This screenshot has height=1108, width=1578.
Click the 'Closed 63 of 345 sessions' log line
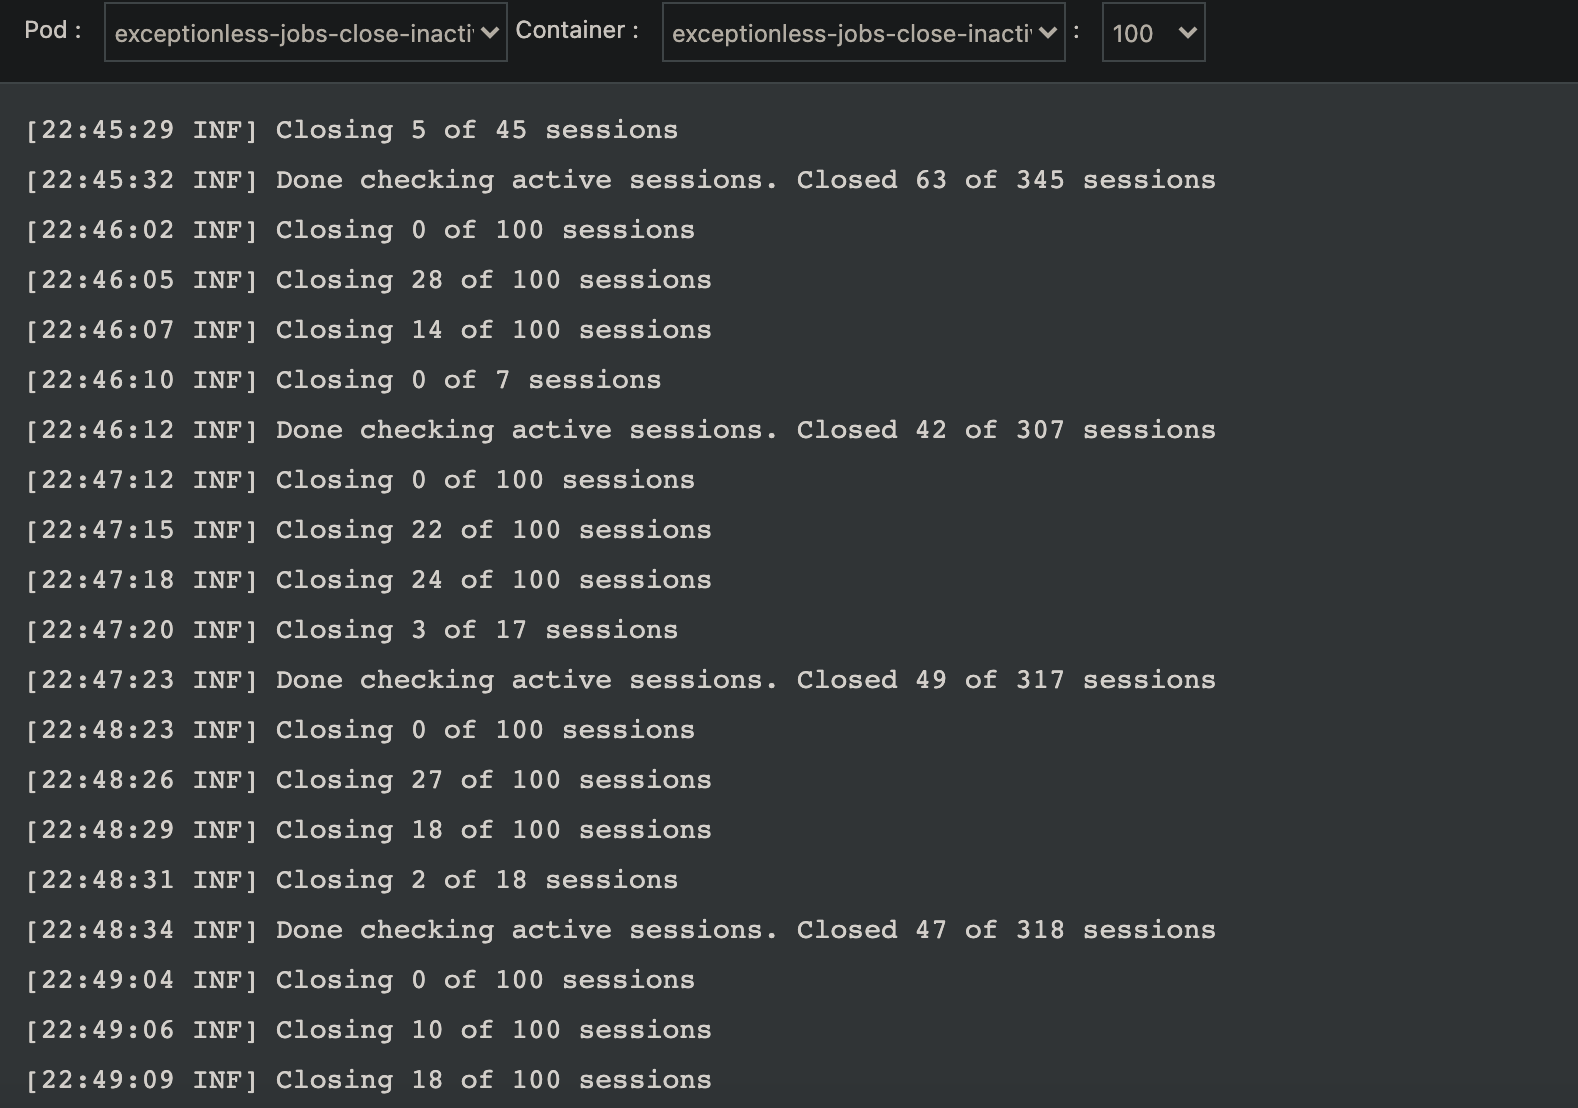[620, 180]
